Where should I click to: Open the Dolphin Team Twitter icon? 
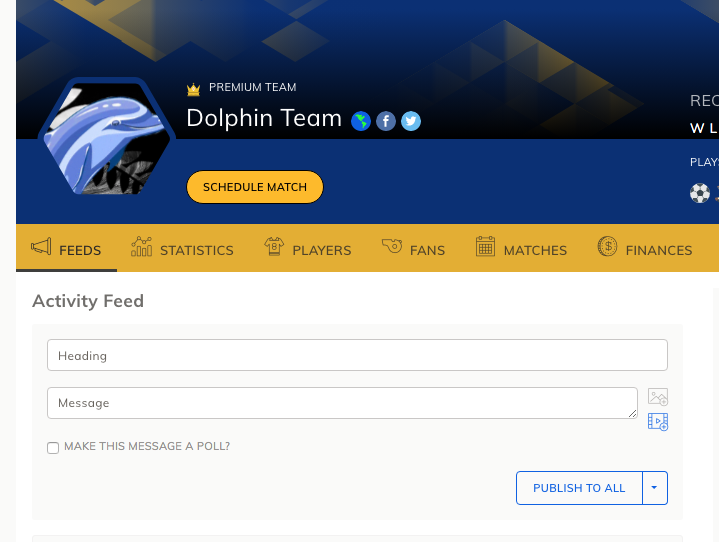pos(411,122)
